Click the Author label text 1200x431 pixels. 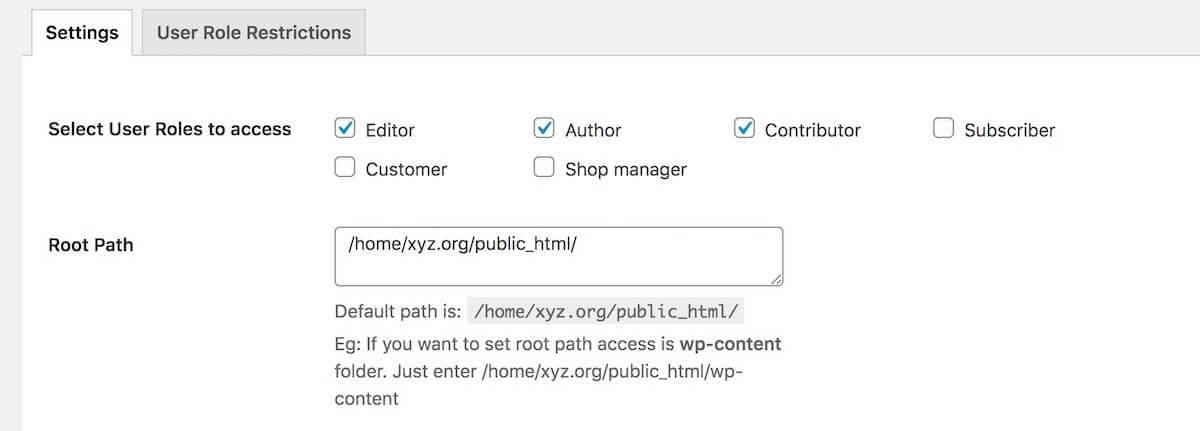(x=593, y=130)
